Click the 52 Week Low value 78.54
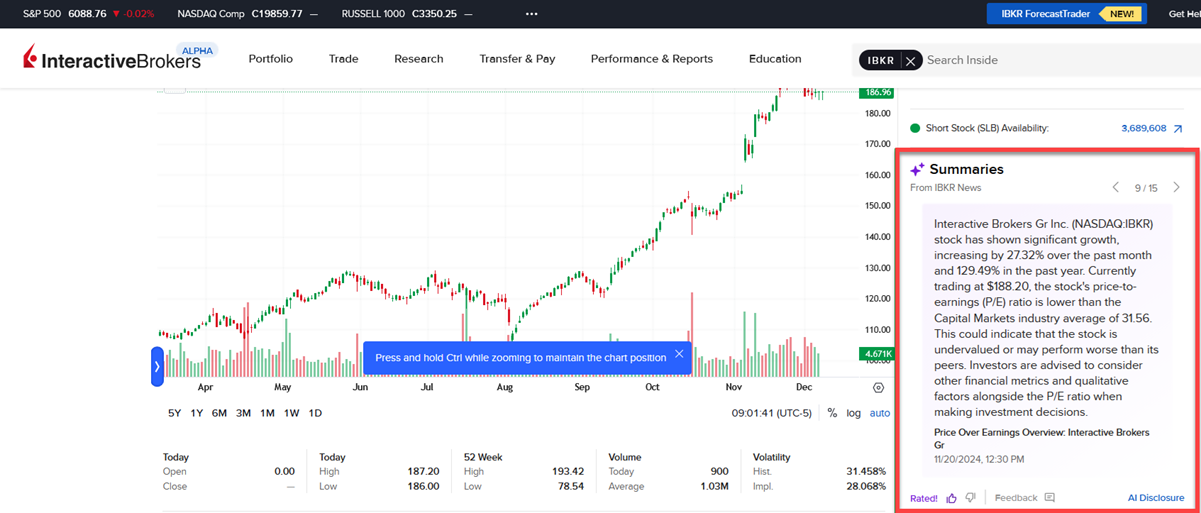The height and width of the screenshot is (513, 1201). [571, 486]
